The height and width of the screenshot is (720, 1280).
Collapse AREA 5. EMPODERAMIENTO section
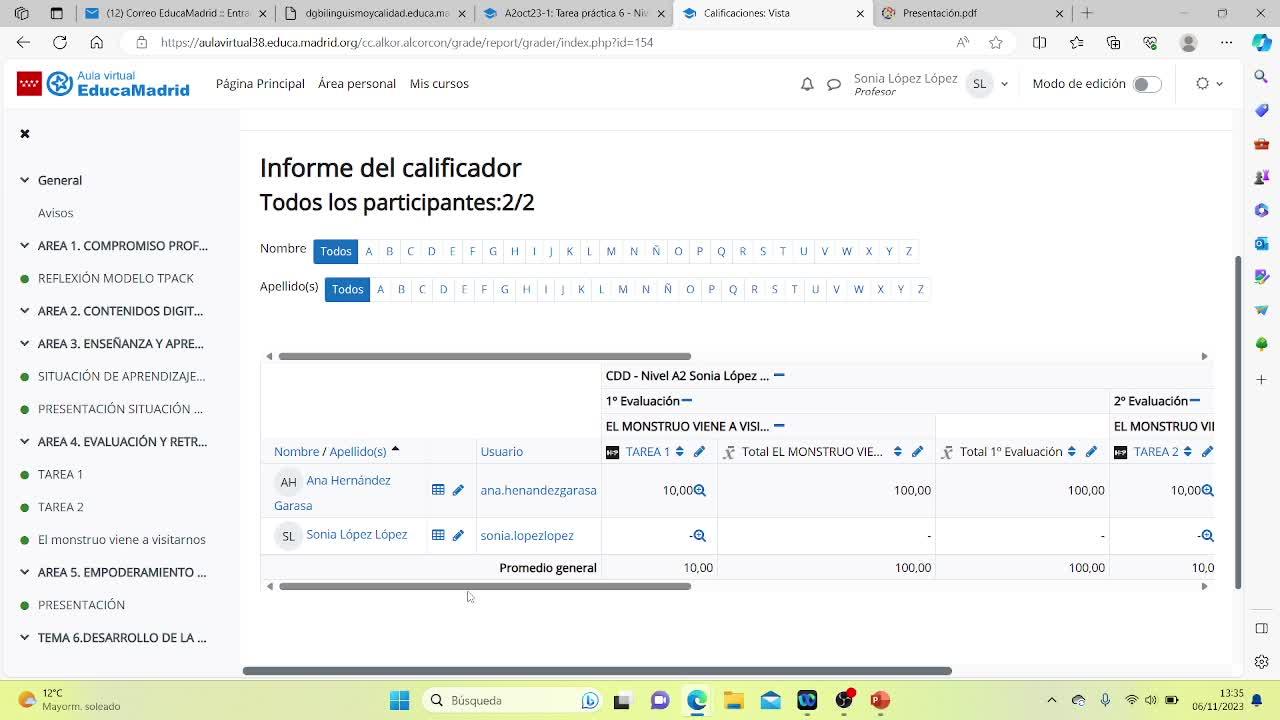point(25,572)
